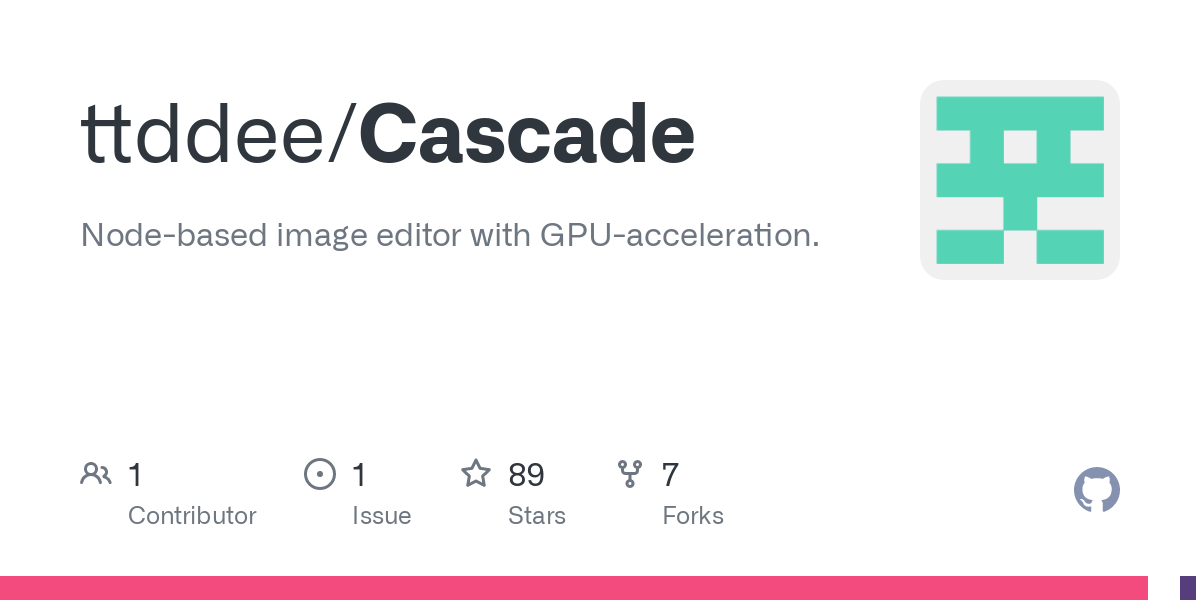Click the contributors people icon
This screenshot has width=1200, height=600.
[x=96, y=473]
